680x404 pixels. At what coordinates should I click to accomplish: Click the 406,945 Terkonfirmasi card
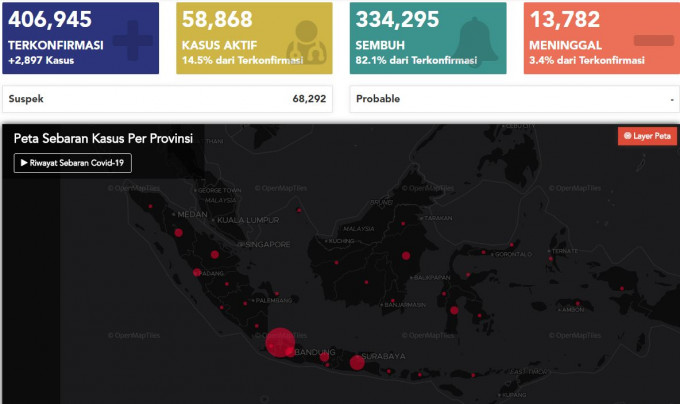(81, 38)
